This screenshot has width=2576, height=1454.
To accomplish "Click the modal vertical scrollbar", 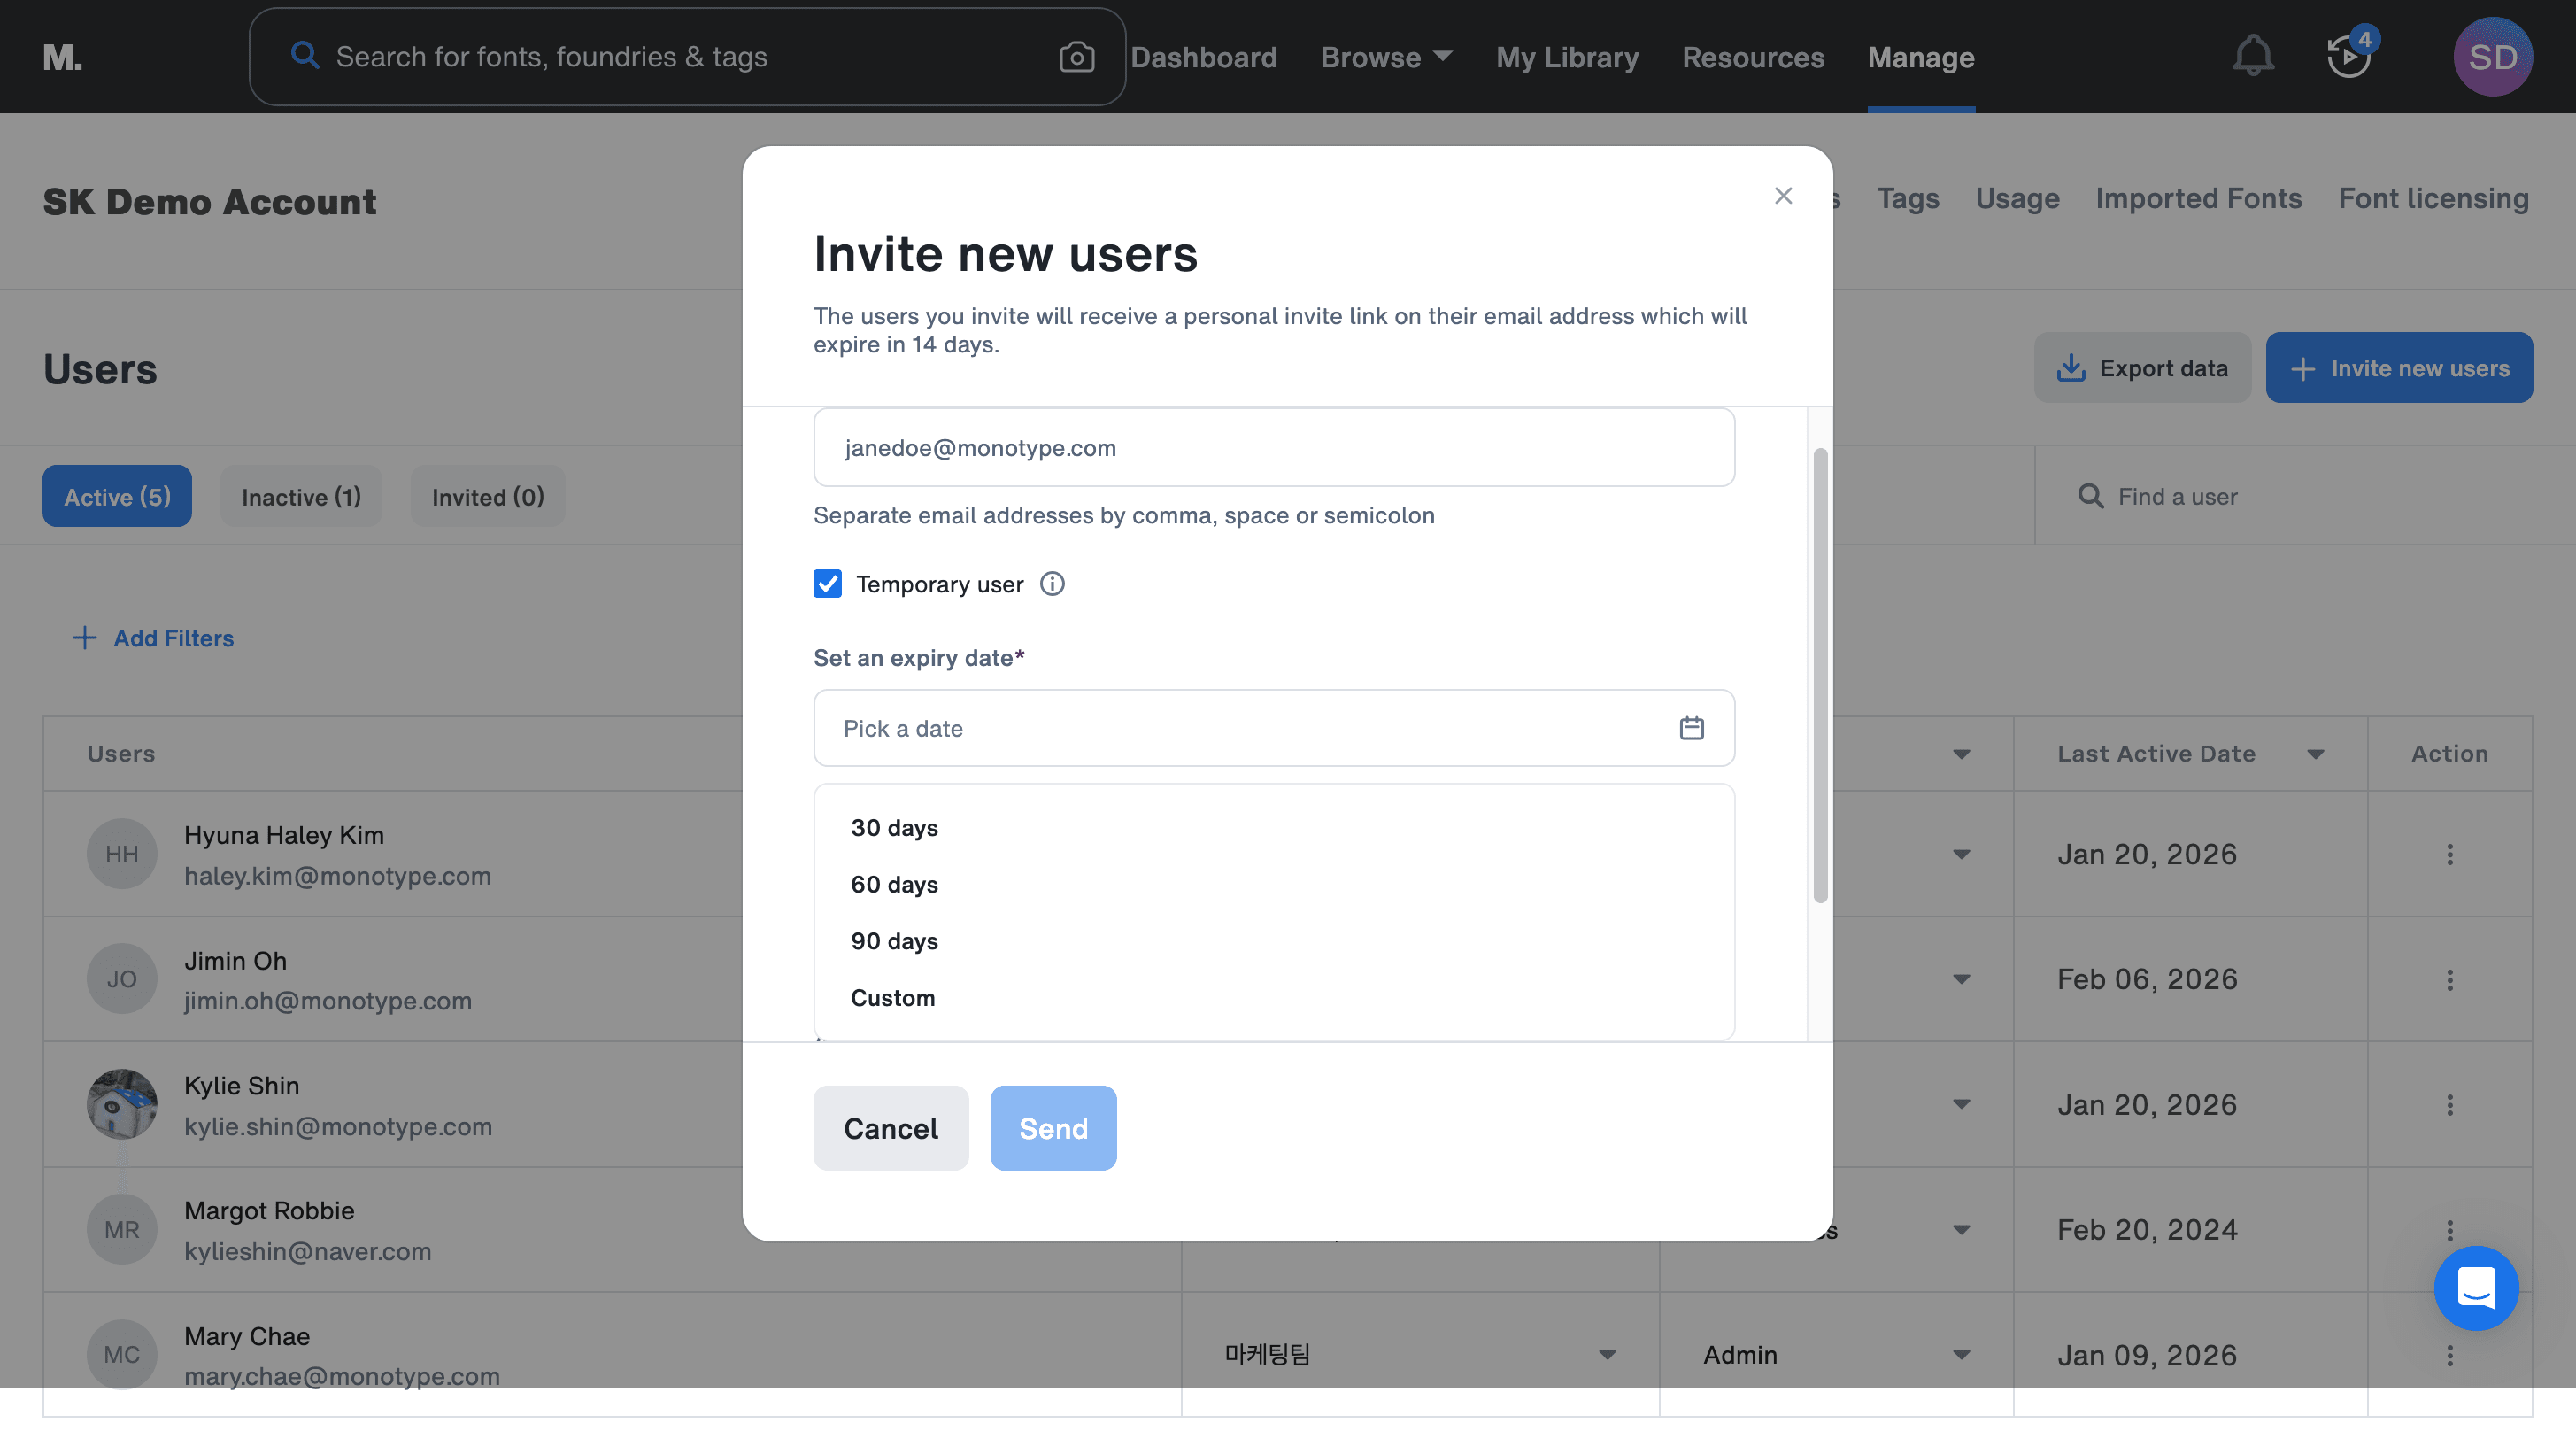I will point(1820,676).
